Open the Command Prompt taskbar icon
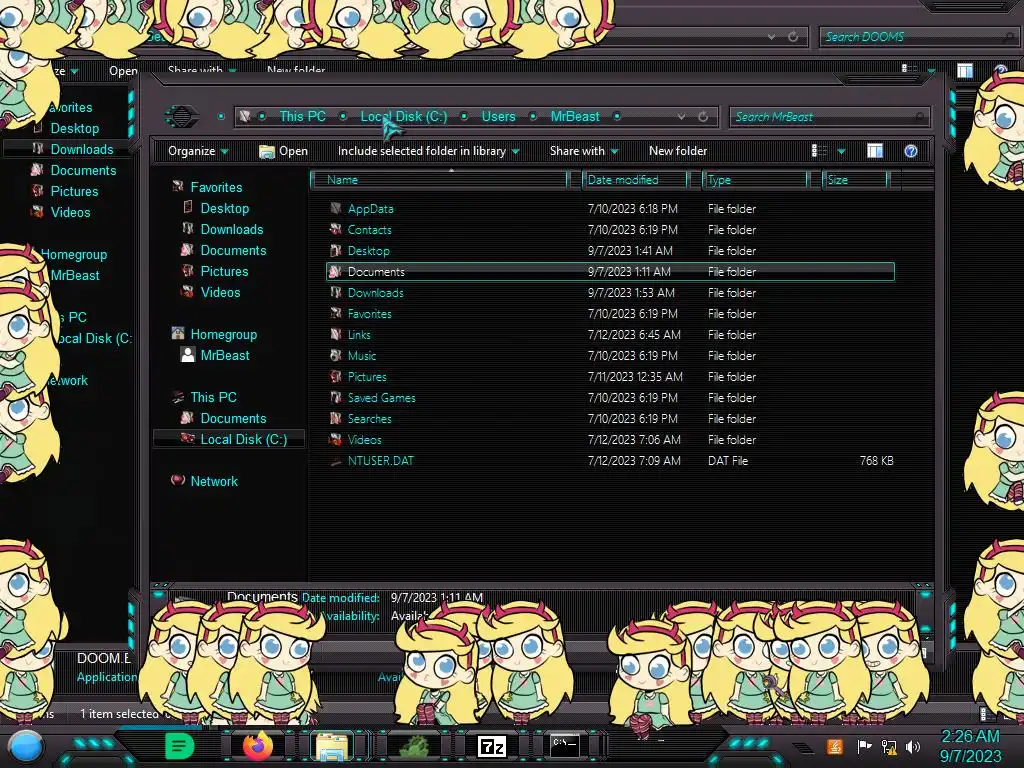Image resolution: width=1024 pixels, height=768 pixels. pos(565,745)
